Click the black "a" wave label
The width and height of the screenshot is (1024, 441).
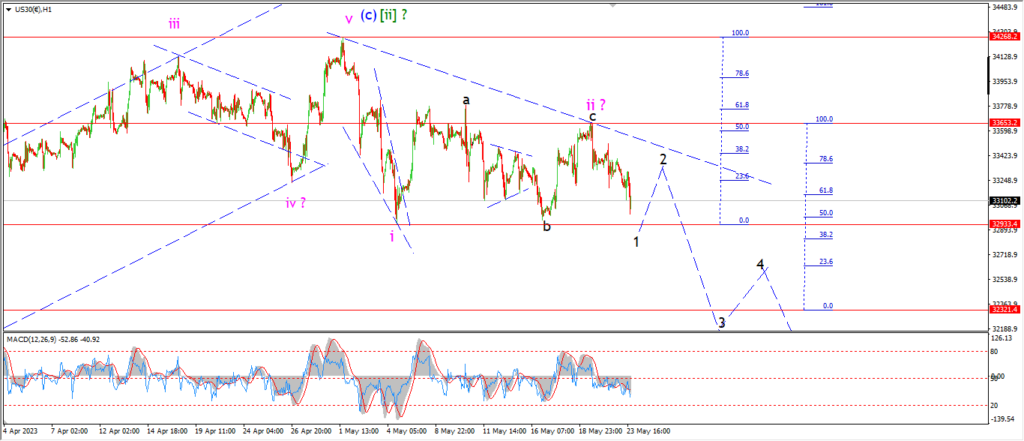pyautogui.click(x=466, y=99)
